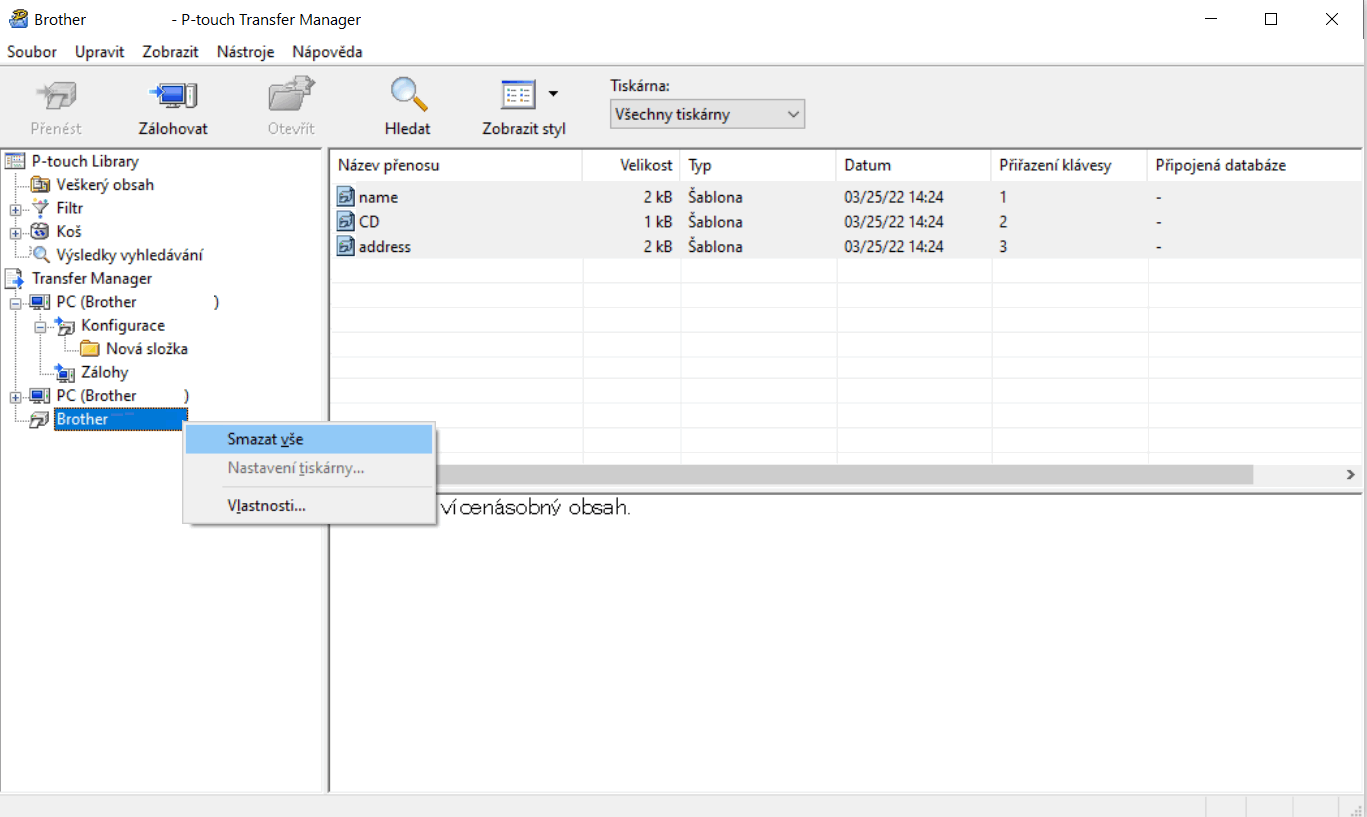Screen dimensions: 1367x817
Task: Sort by Typ column header
Action: point(758,165)
